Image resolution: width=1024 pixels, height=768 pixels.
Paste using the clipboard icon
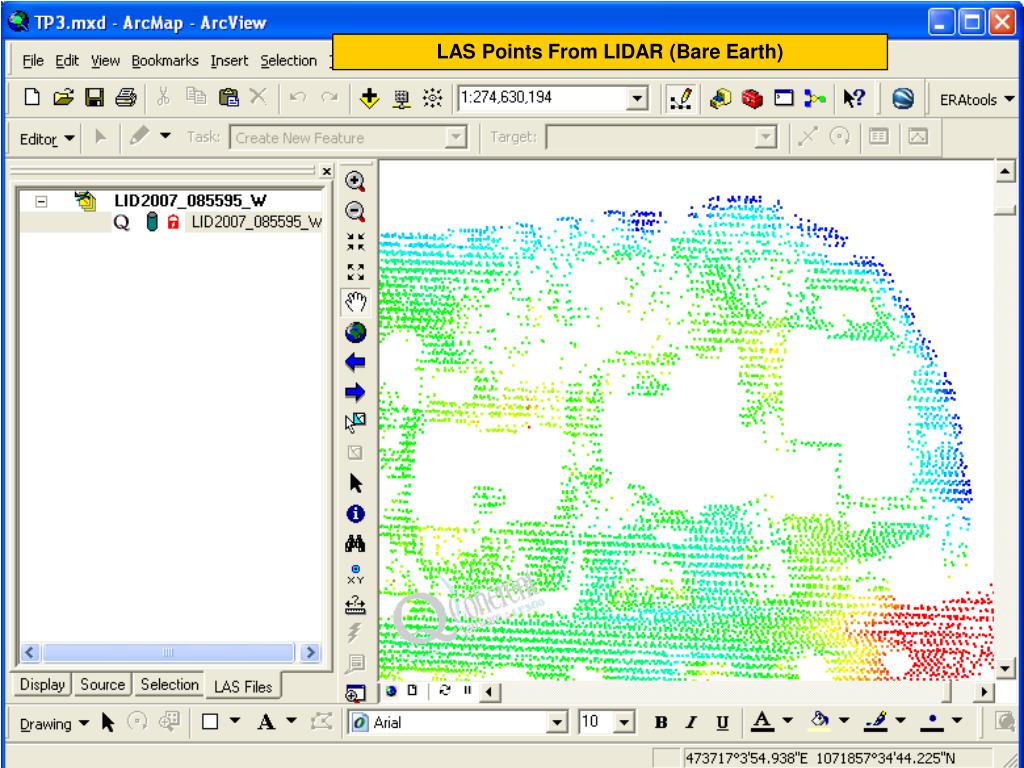pyautogui.click(x=229, y=98)
